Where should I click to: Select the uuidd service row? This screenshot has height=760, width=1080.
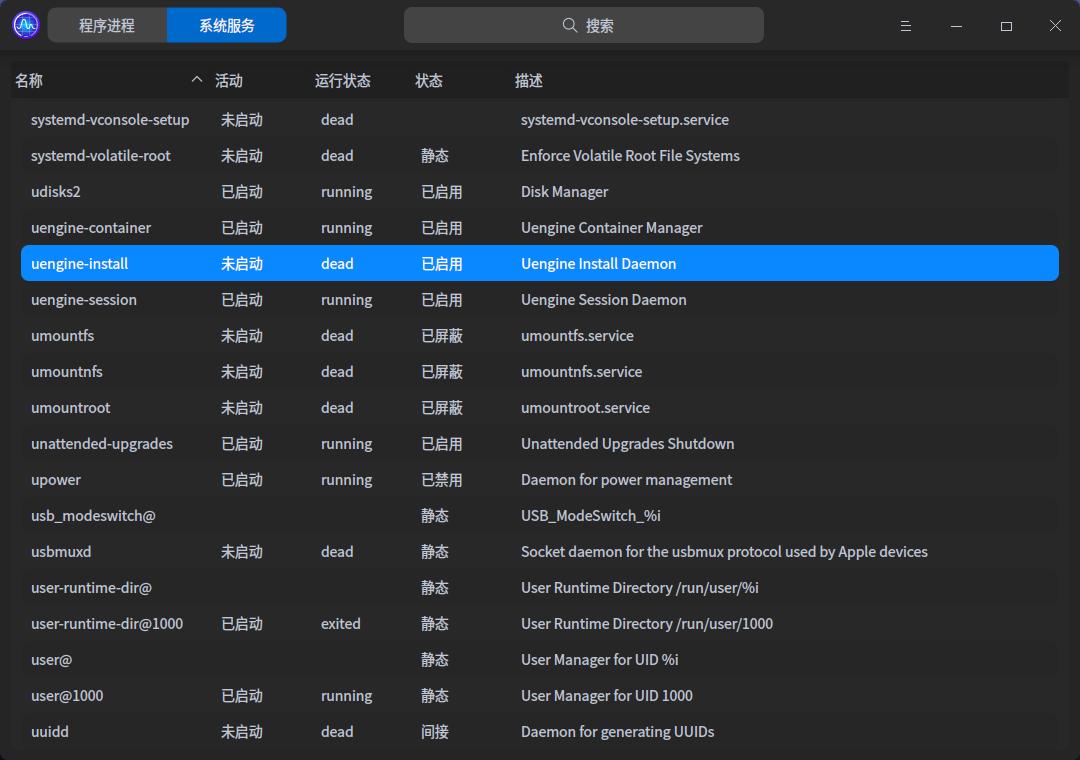(50, 732)
